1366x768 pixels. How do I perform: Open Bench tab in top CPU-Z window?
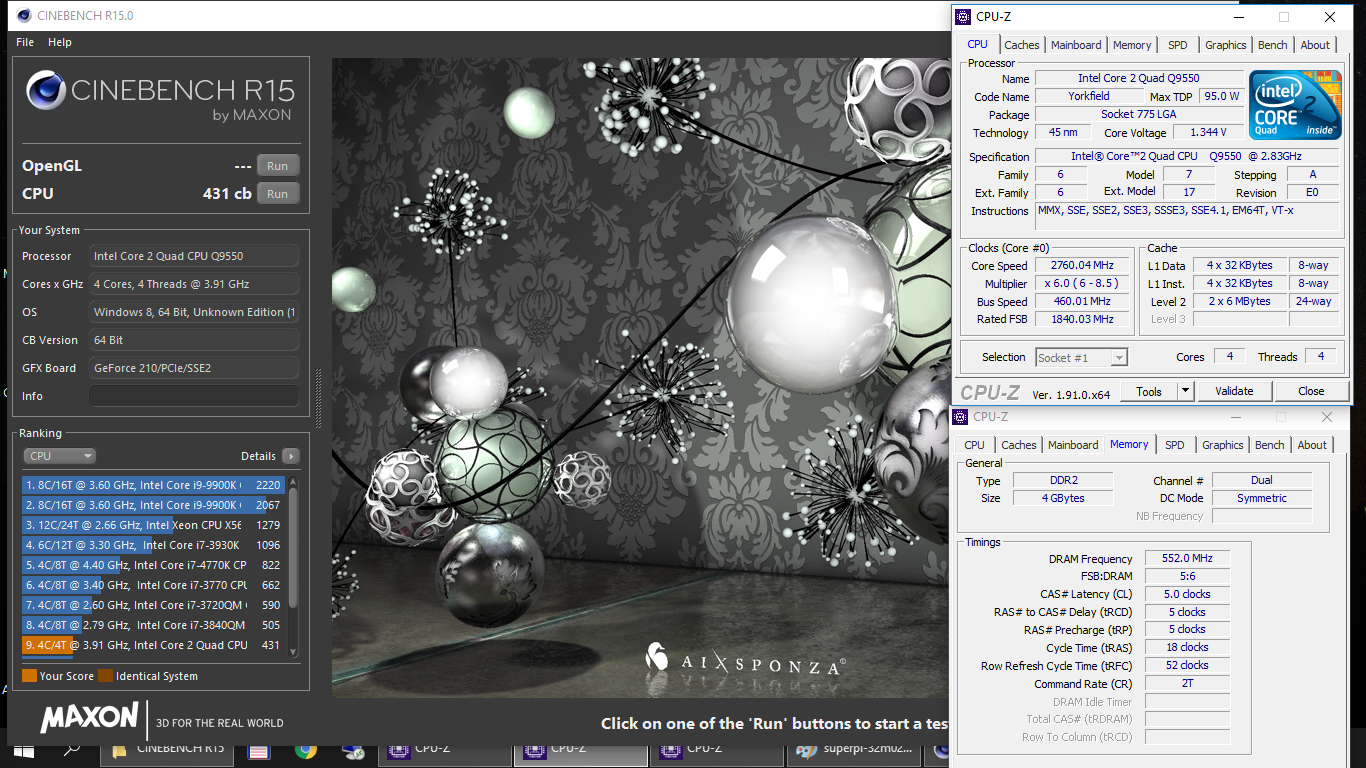pyautogui.click(x=1272, y=45)
